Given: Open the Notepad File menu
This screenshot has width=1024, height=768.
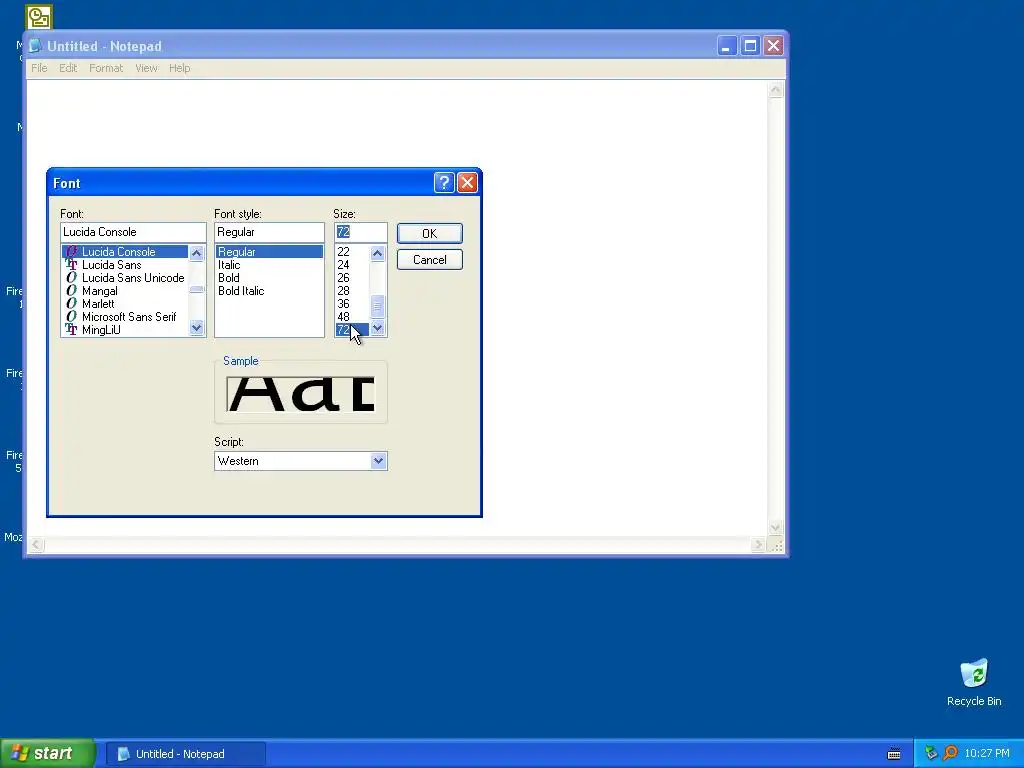Looking at the screenshot, I should pyautogui.click(x=39, y=68).
